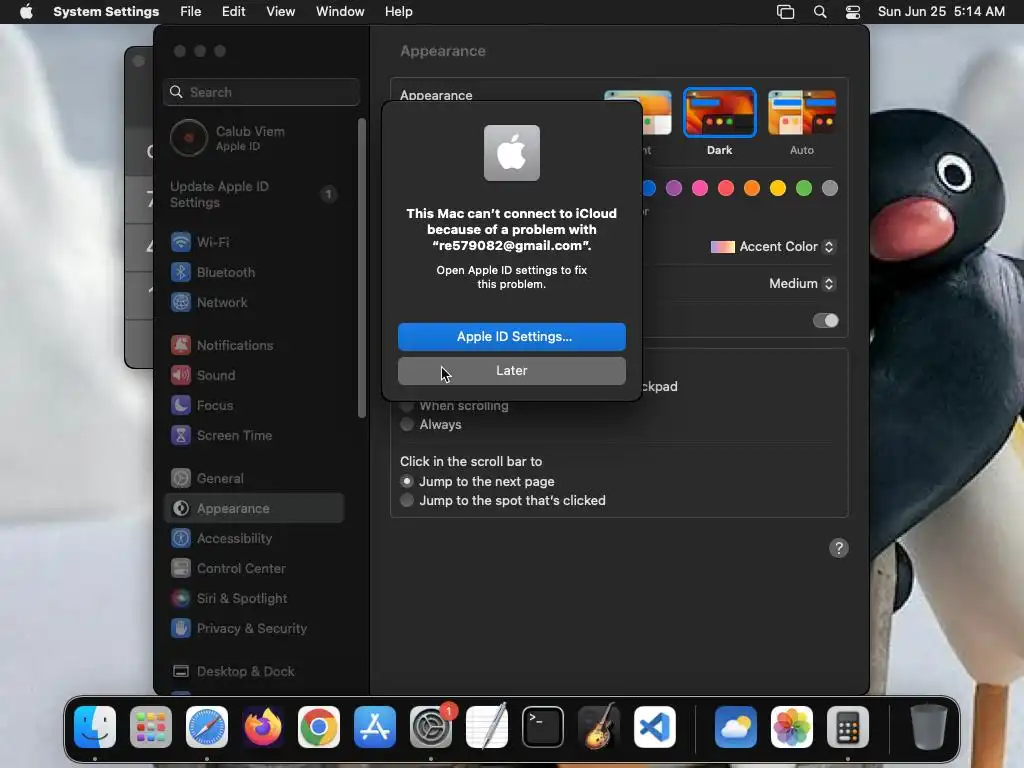Image resolution: width=1024 pixels, height=768 pixels.
Task: Open the Window menu
Action: (340, 12)
